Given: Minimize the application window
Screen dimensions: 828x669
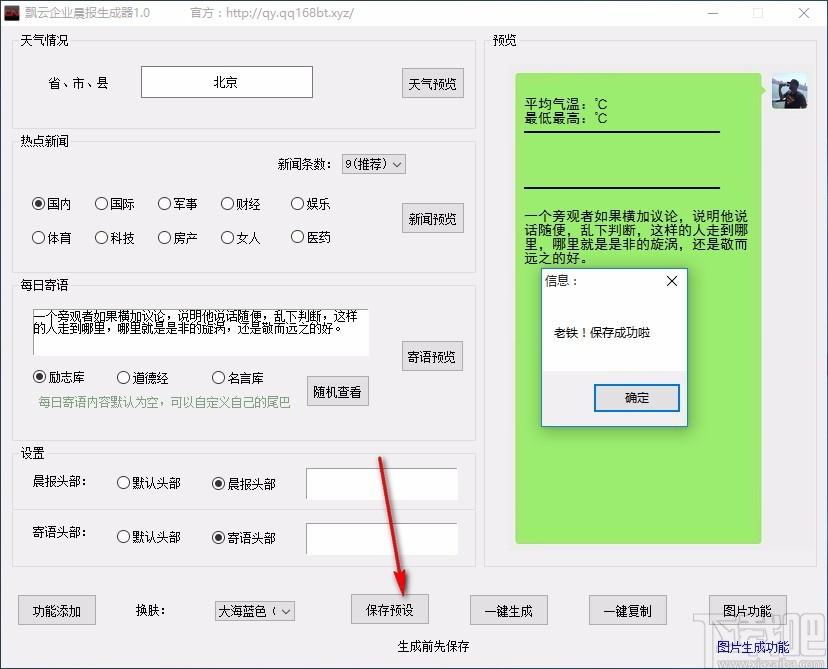Looking at the screenshot, I should pos(713,13).
